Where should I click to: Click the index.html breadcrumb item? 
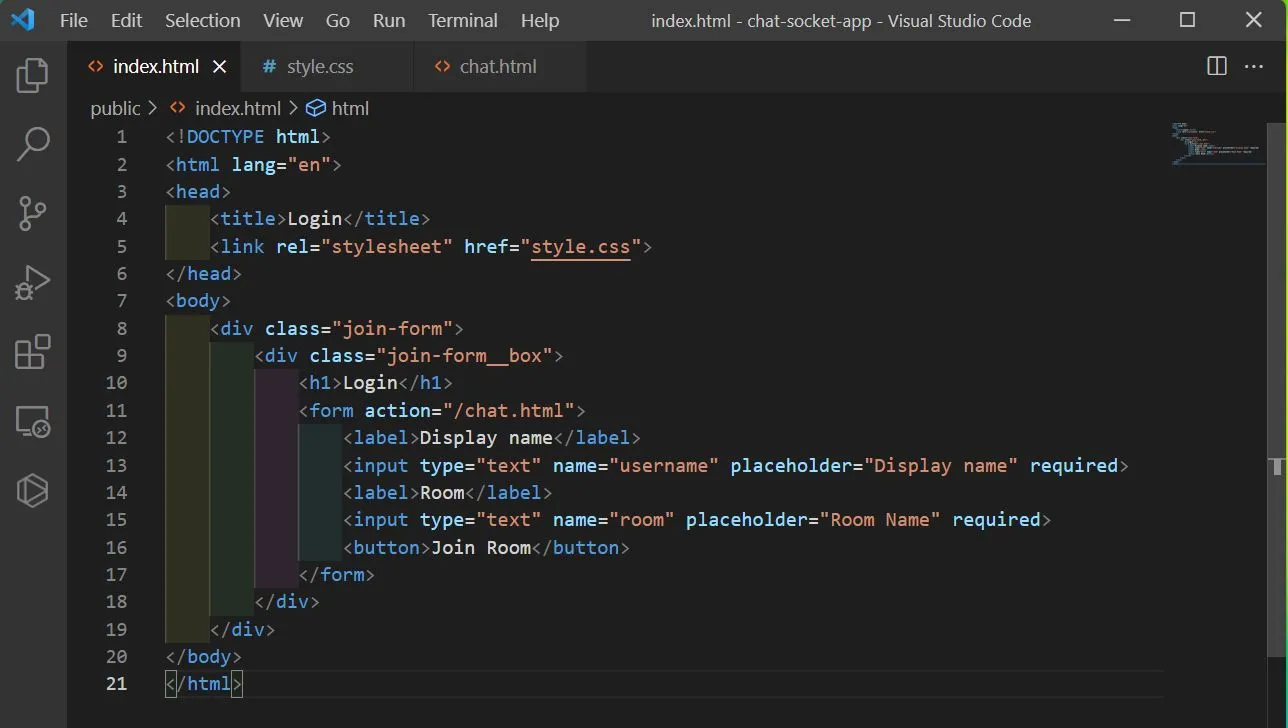[x=238, y=108]
